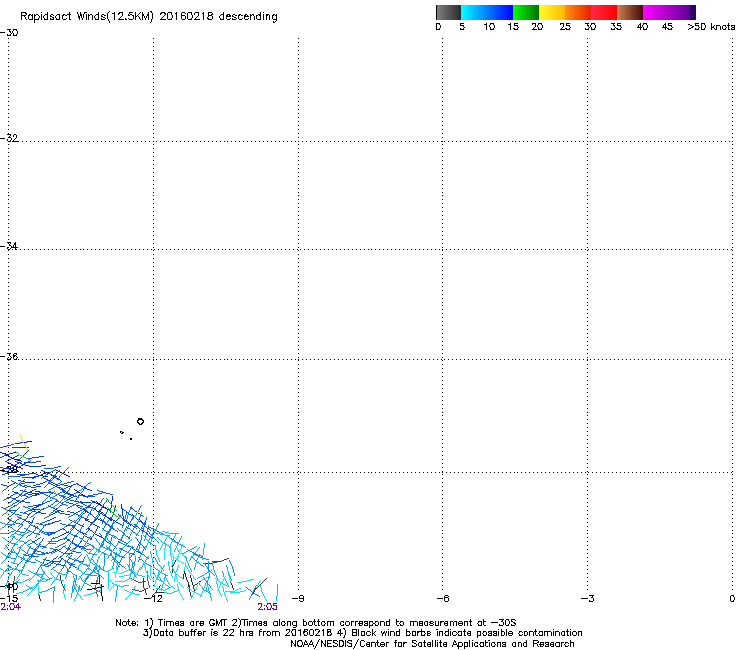Image resolution: width=740 pixels, height=650 pixels.
Task: Choose the brown 35-40 knots legend segment
Action: coord(630,12)
